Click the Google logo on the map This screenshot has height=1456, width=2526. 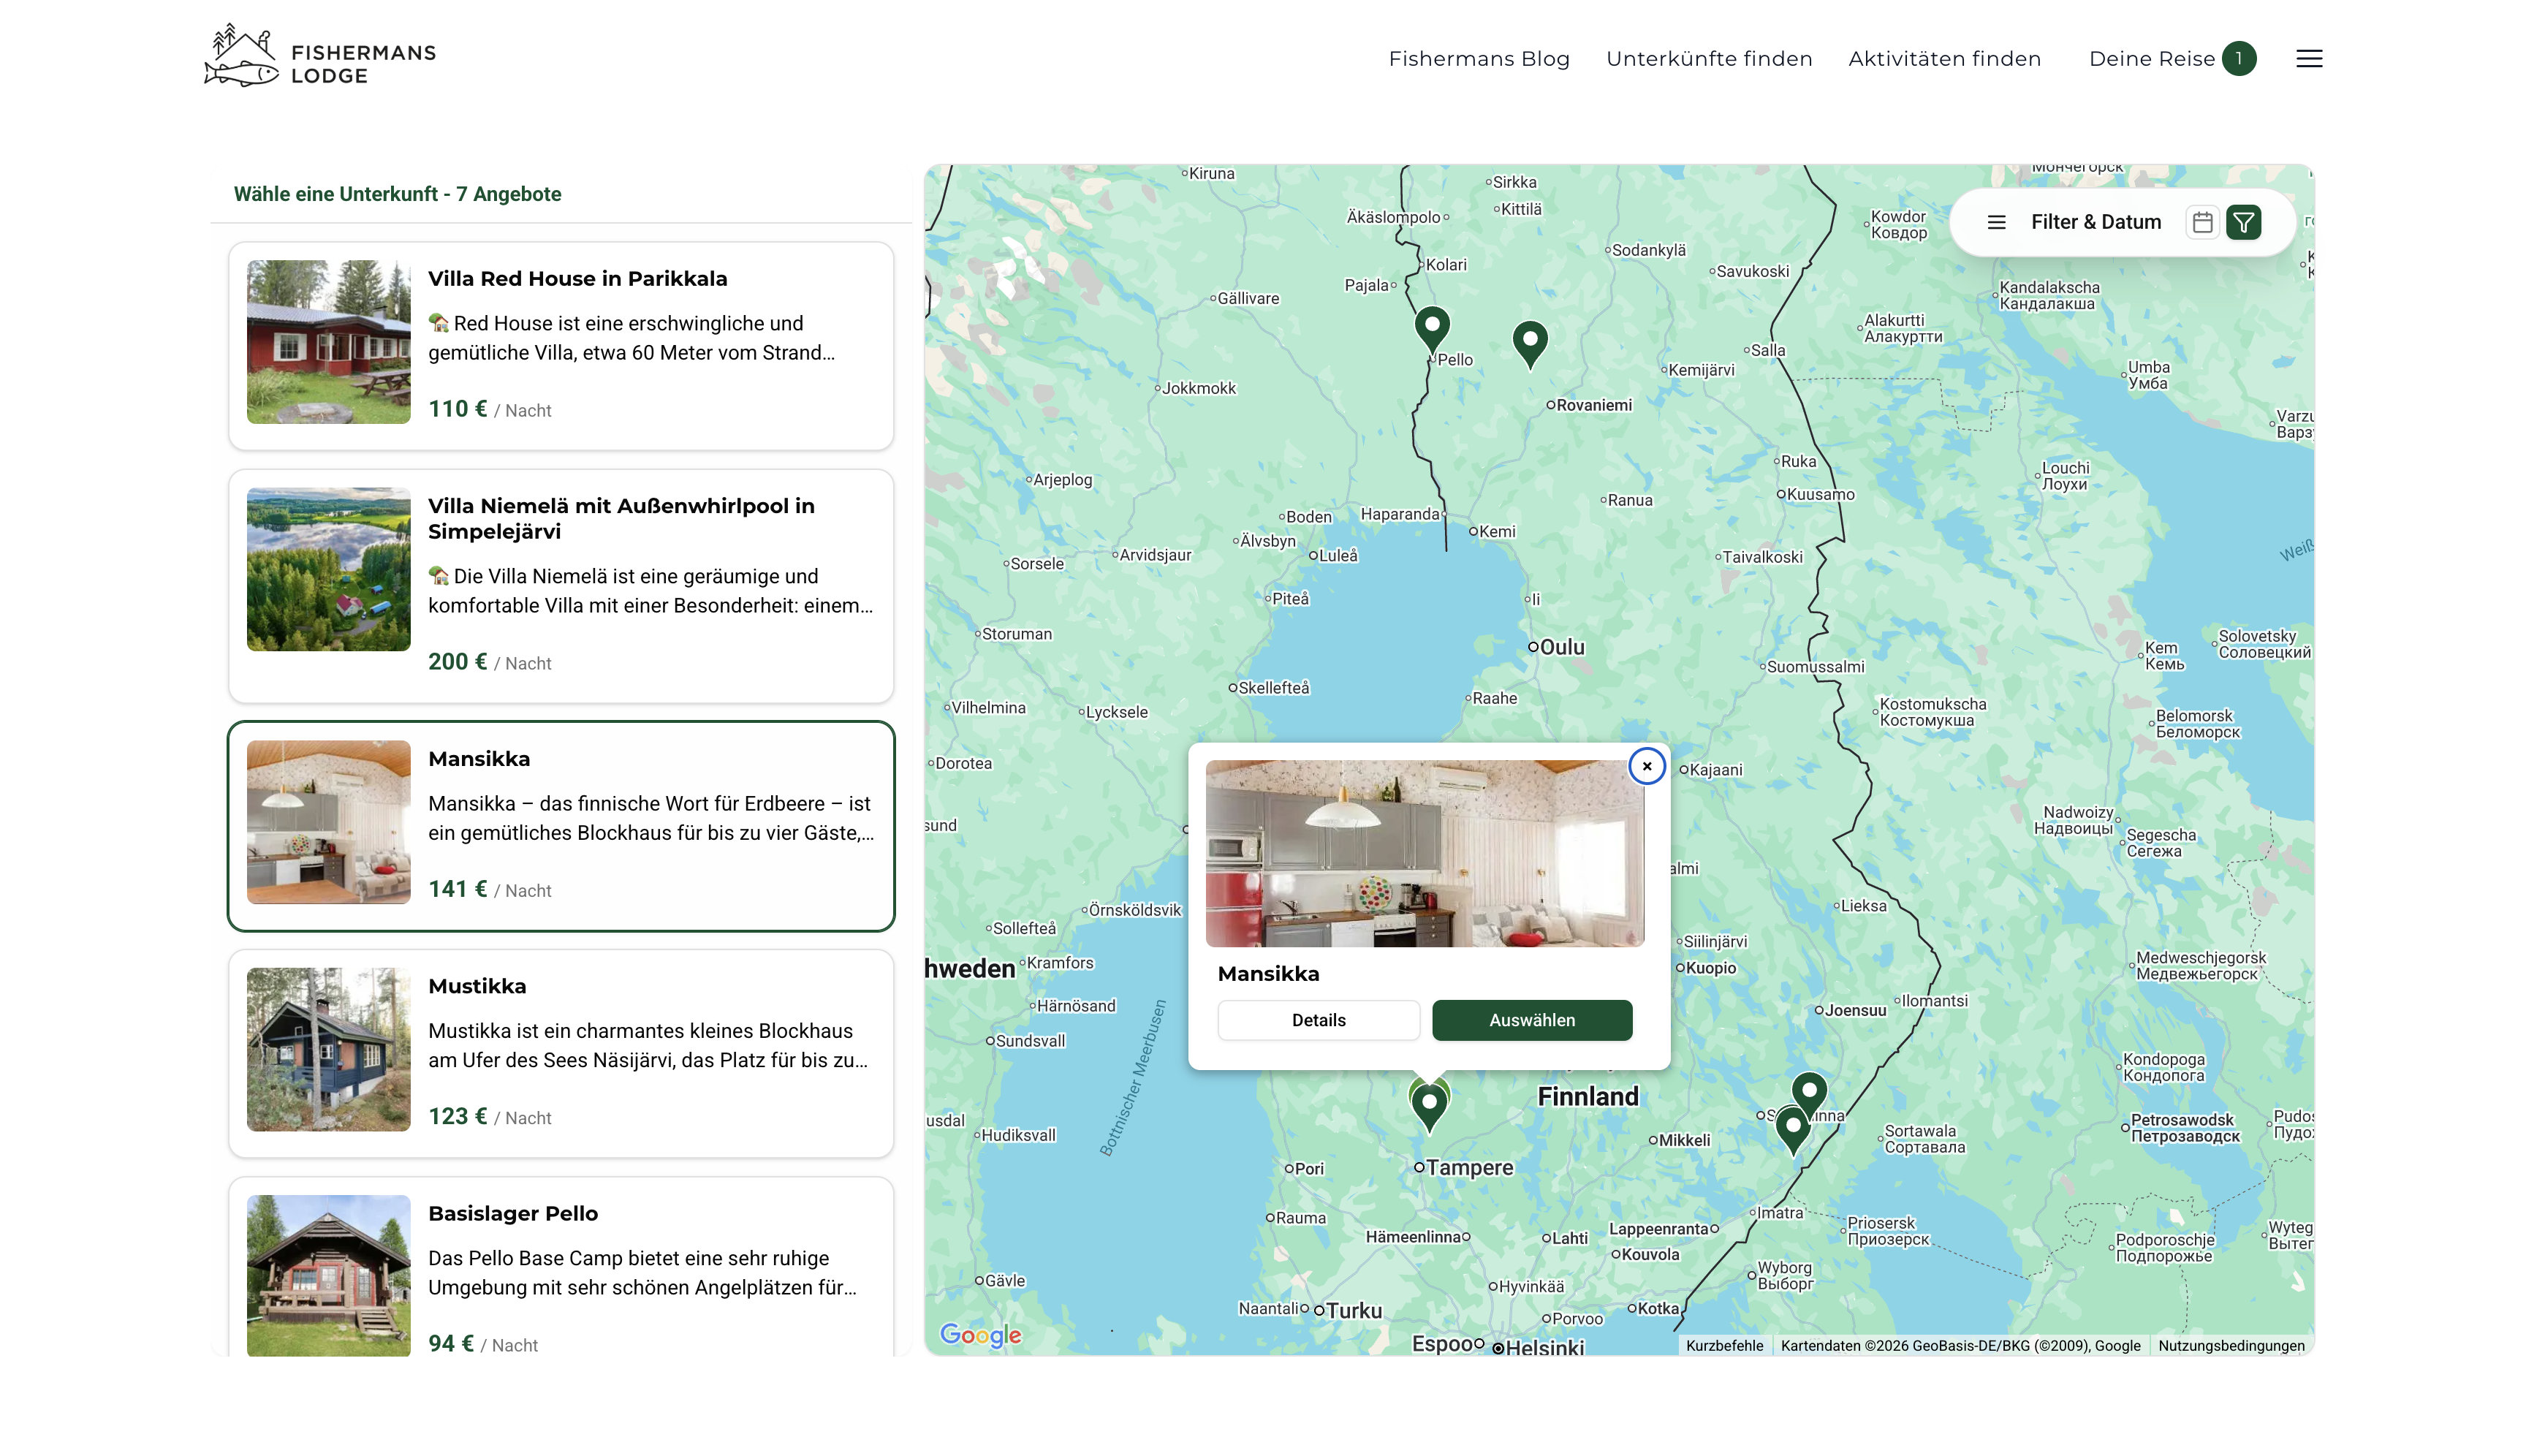(x=981, y=1336)
